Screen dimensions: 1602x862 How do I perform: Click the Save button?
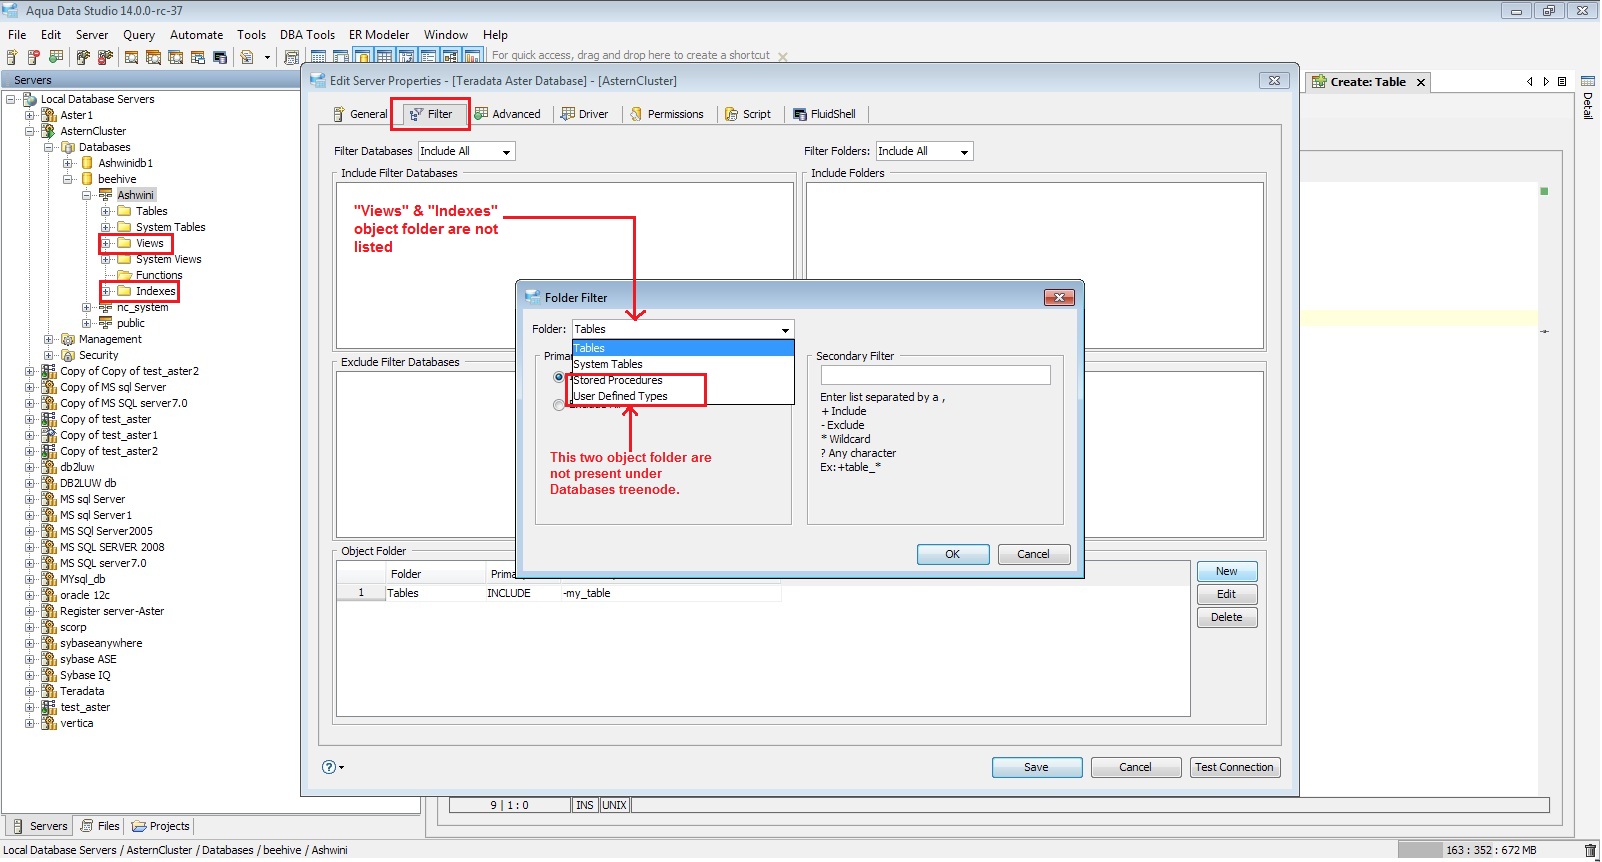point(1037,767)
